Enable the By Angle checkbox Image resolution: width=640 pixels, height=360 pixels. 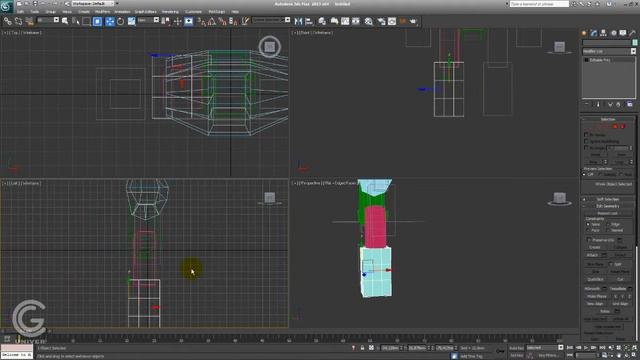click(x=586, y=147)
